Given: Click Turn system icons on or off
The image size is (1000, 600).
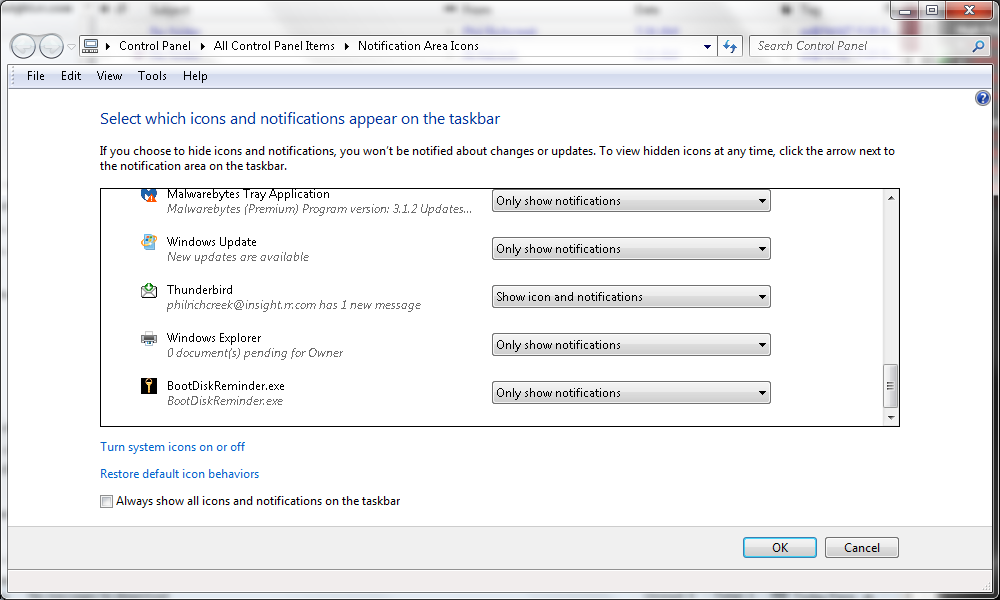Looking at the screenshot, I should [172, 447].
